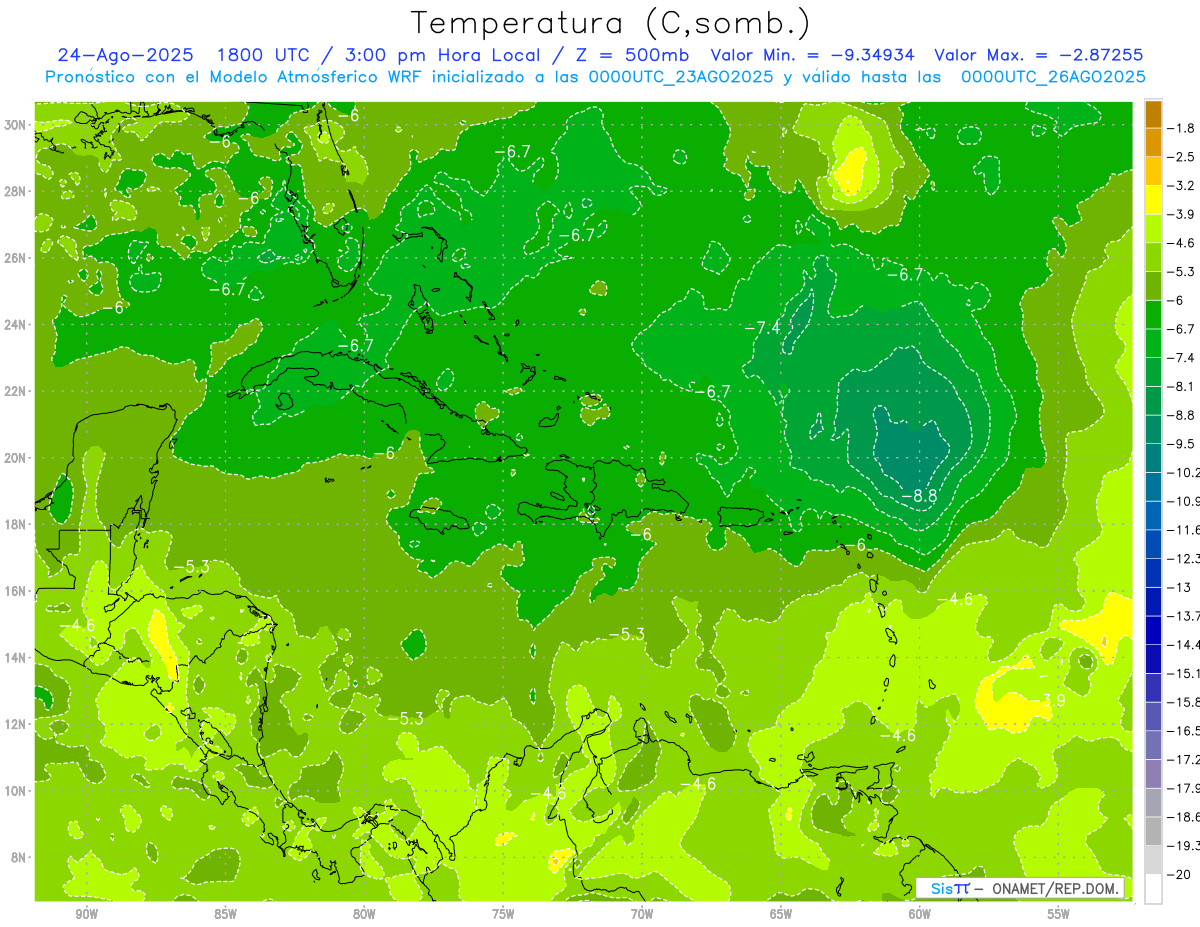Viewport: 1200px width, 927px height.
Task: Click the "3.9" contour label by the yellow patch
Action: [1052, 700]
